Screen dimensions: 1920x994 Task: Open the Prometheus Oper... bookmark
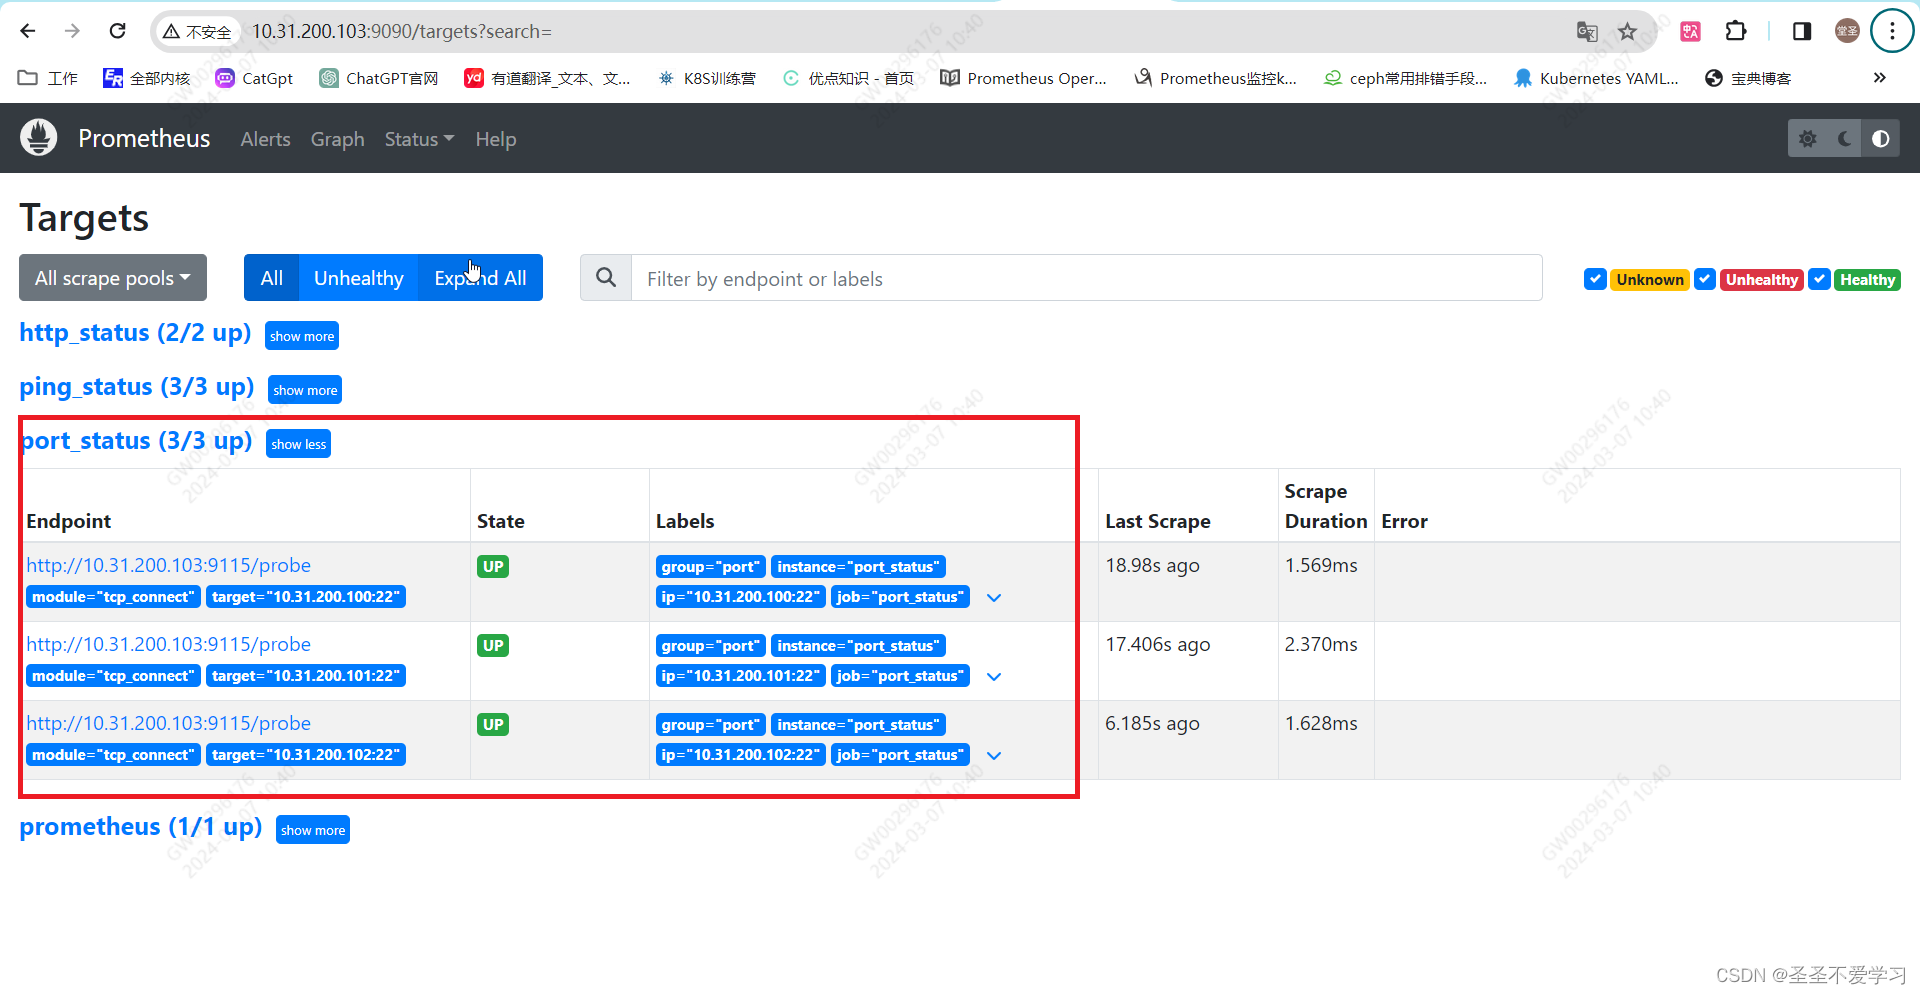click(1024, 78)
